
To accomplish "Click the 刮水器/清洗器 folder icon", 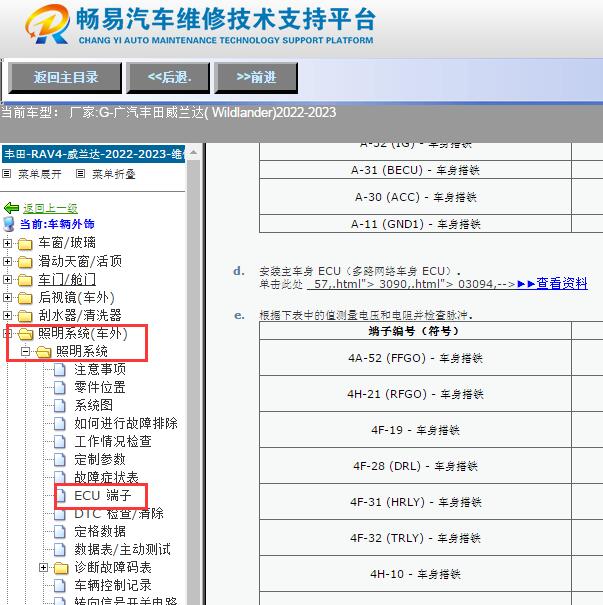I will [x=25, y=316].
